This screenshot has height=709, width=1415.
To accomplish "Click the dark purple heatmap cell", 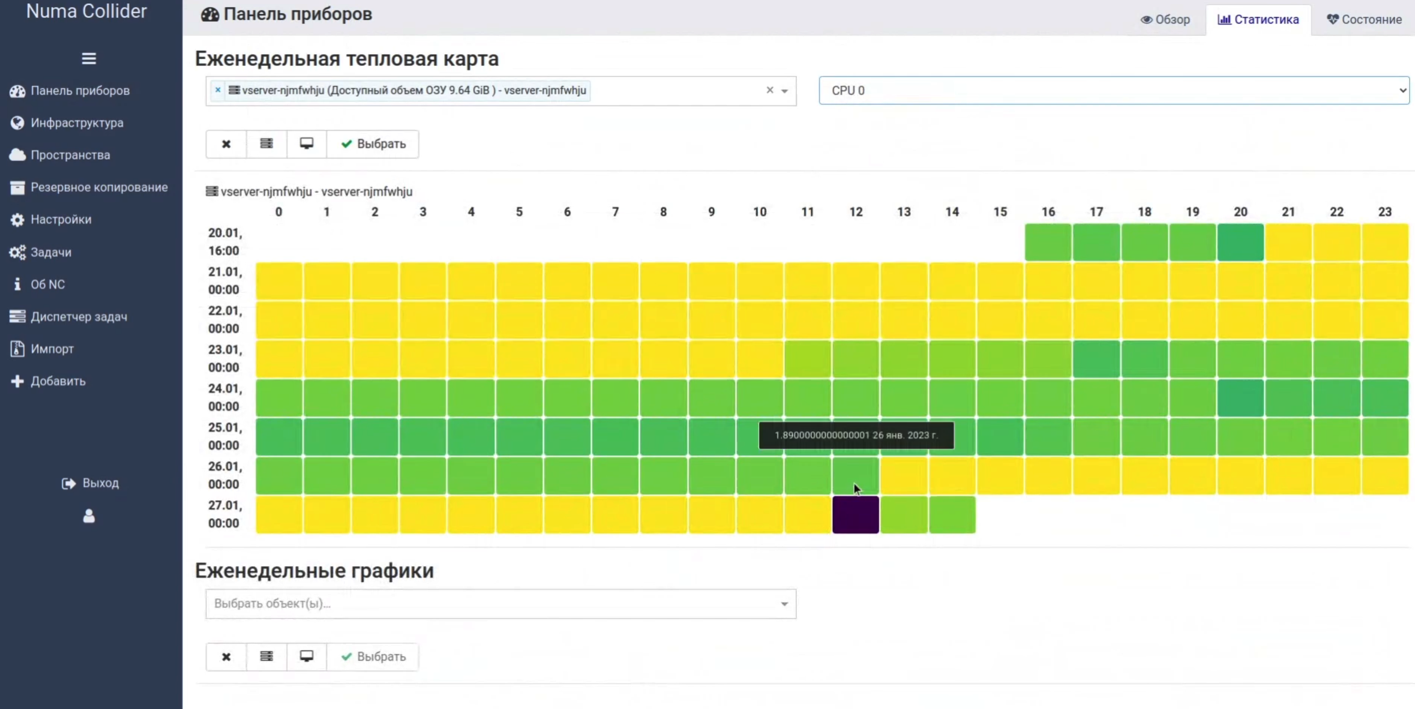I will 856,515.
